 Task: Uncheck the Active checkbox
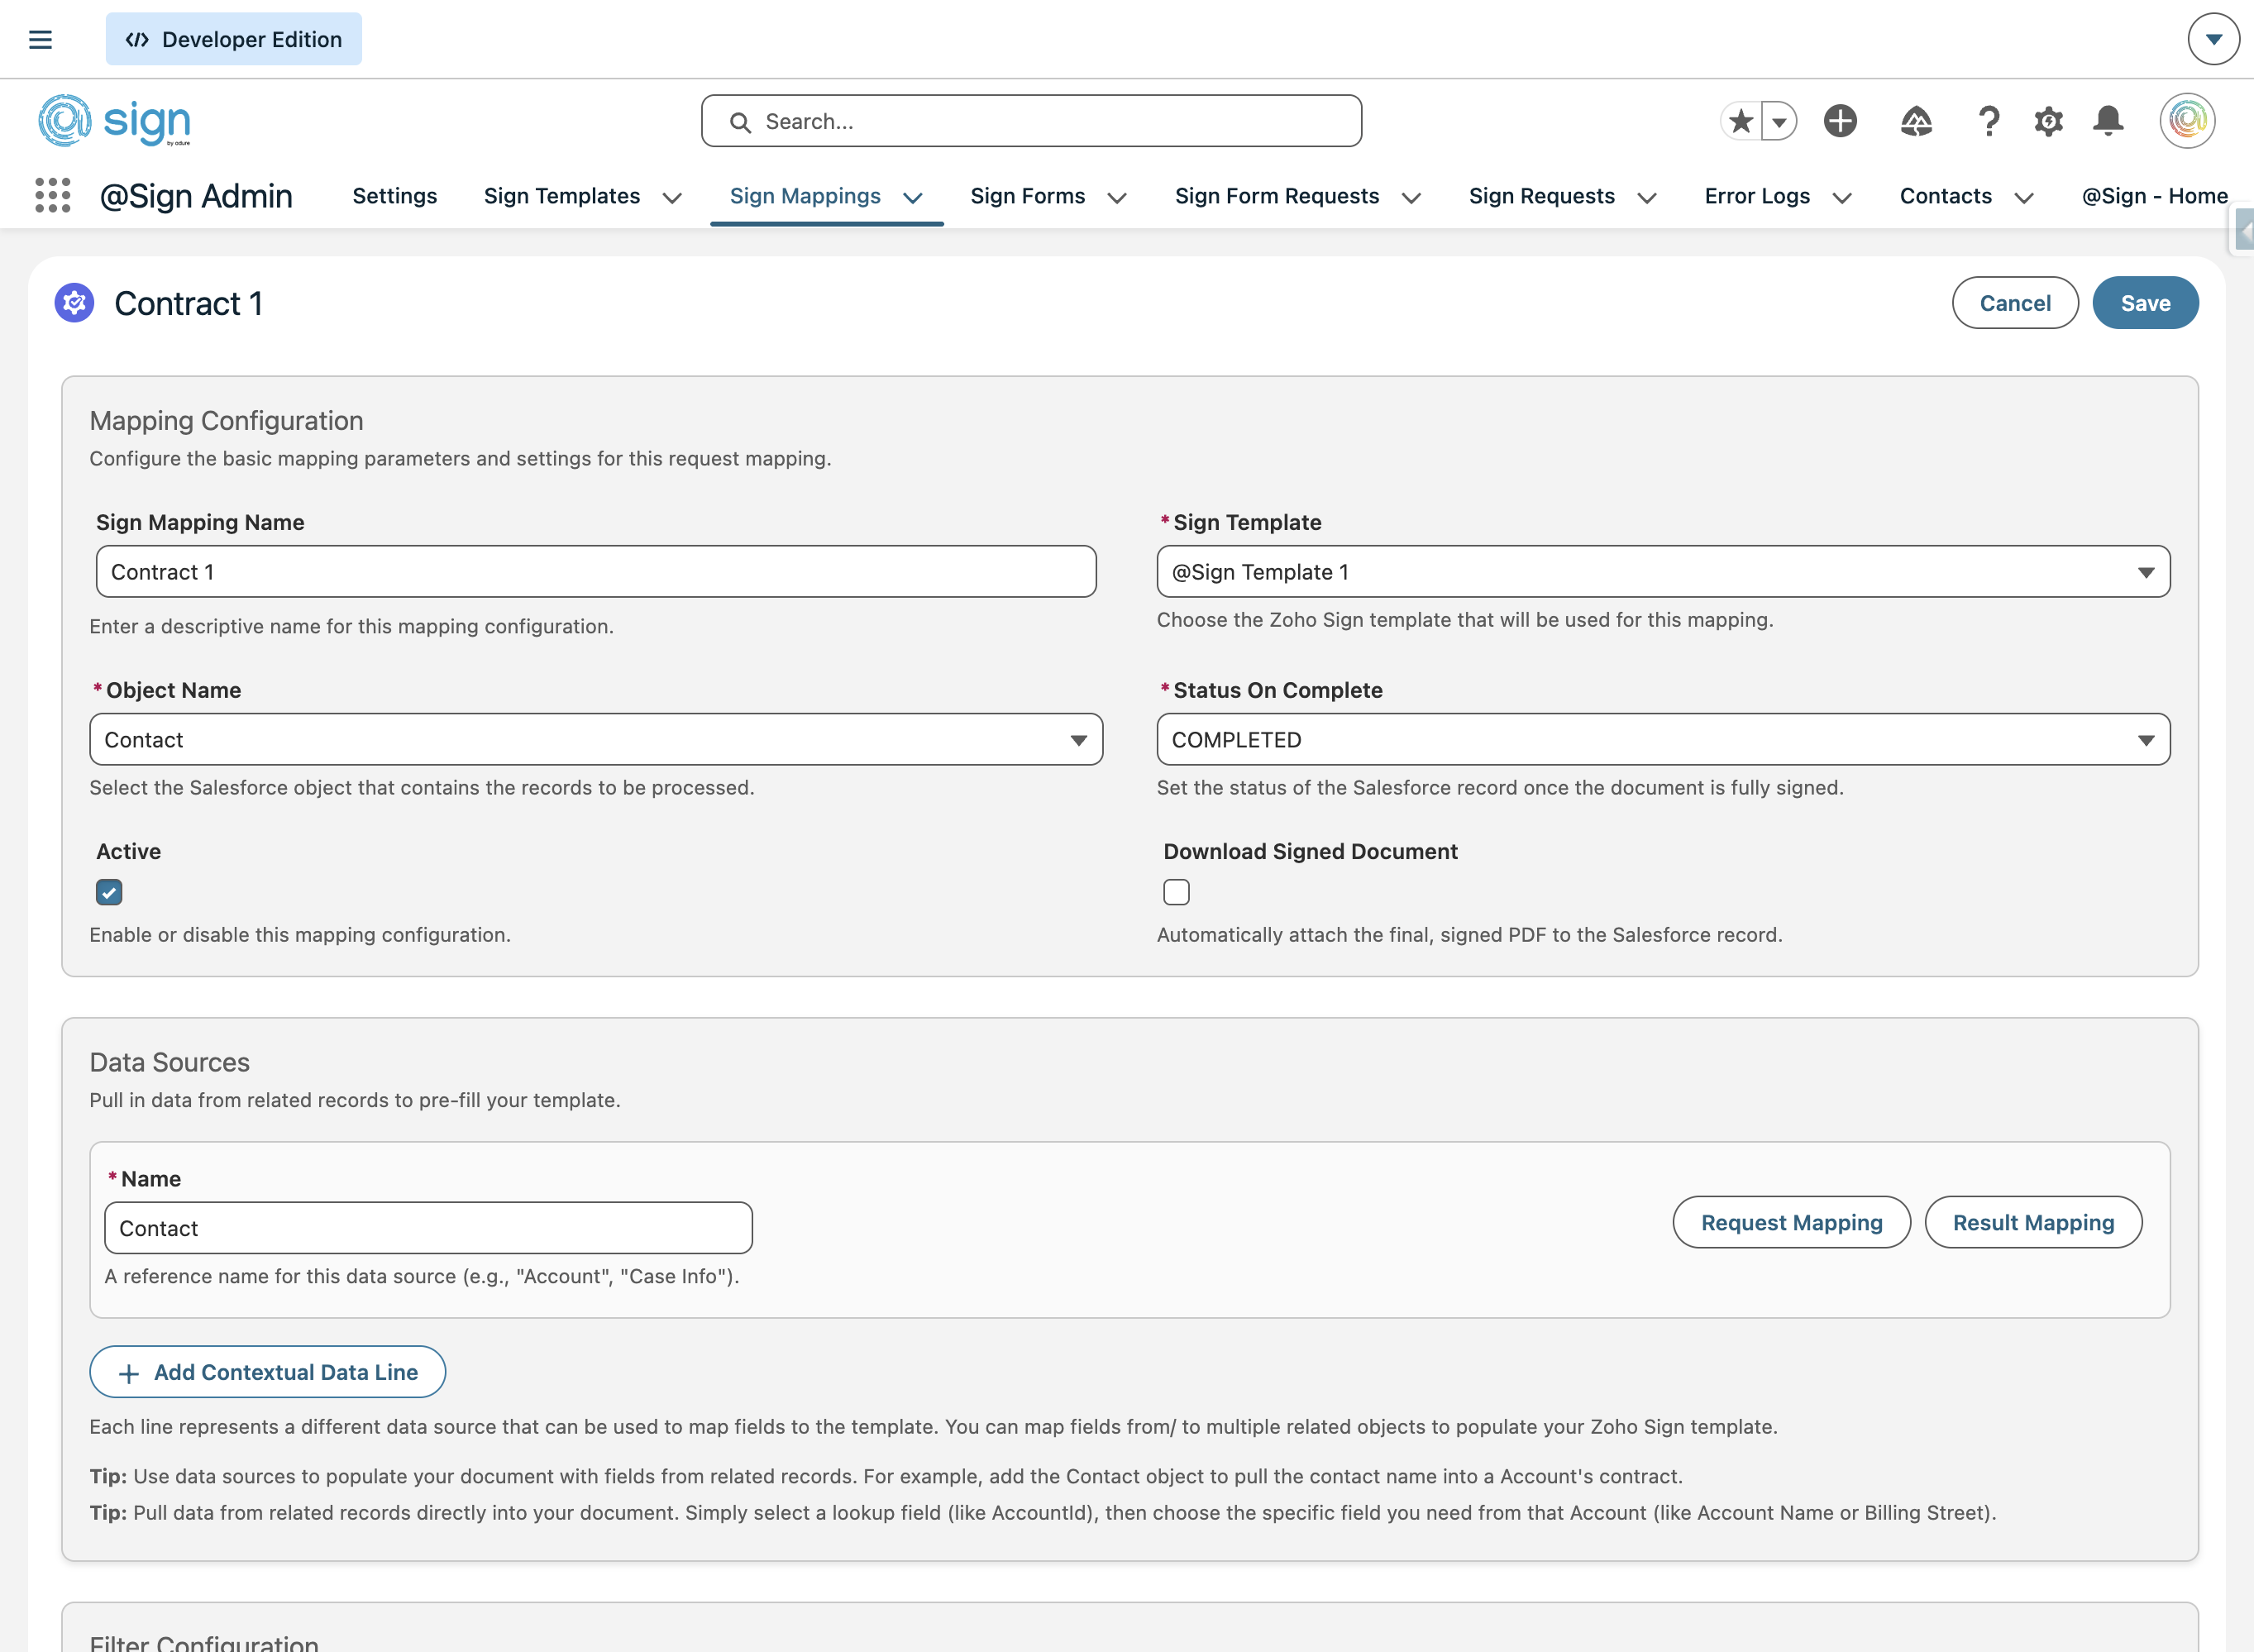coord(109,892)
